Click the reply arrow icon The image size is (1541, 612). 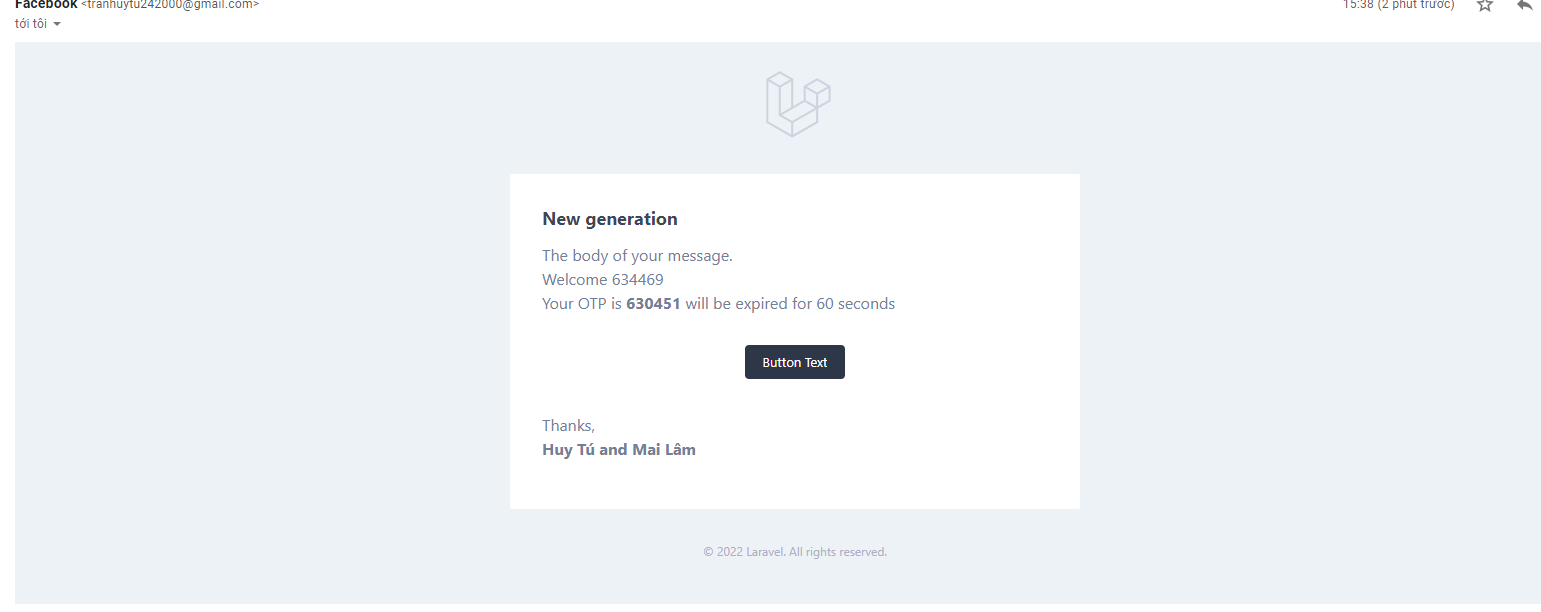(x=1524, y=5)
